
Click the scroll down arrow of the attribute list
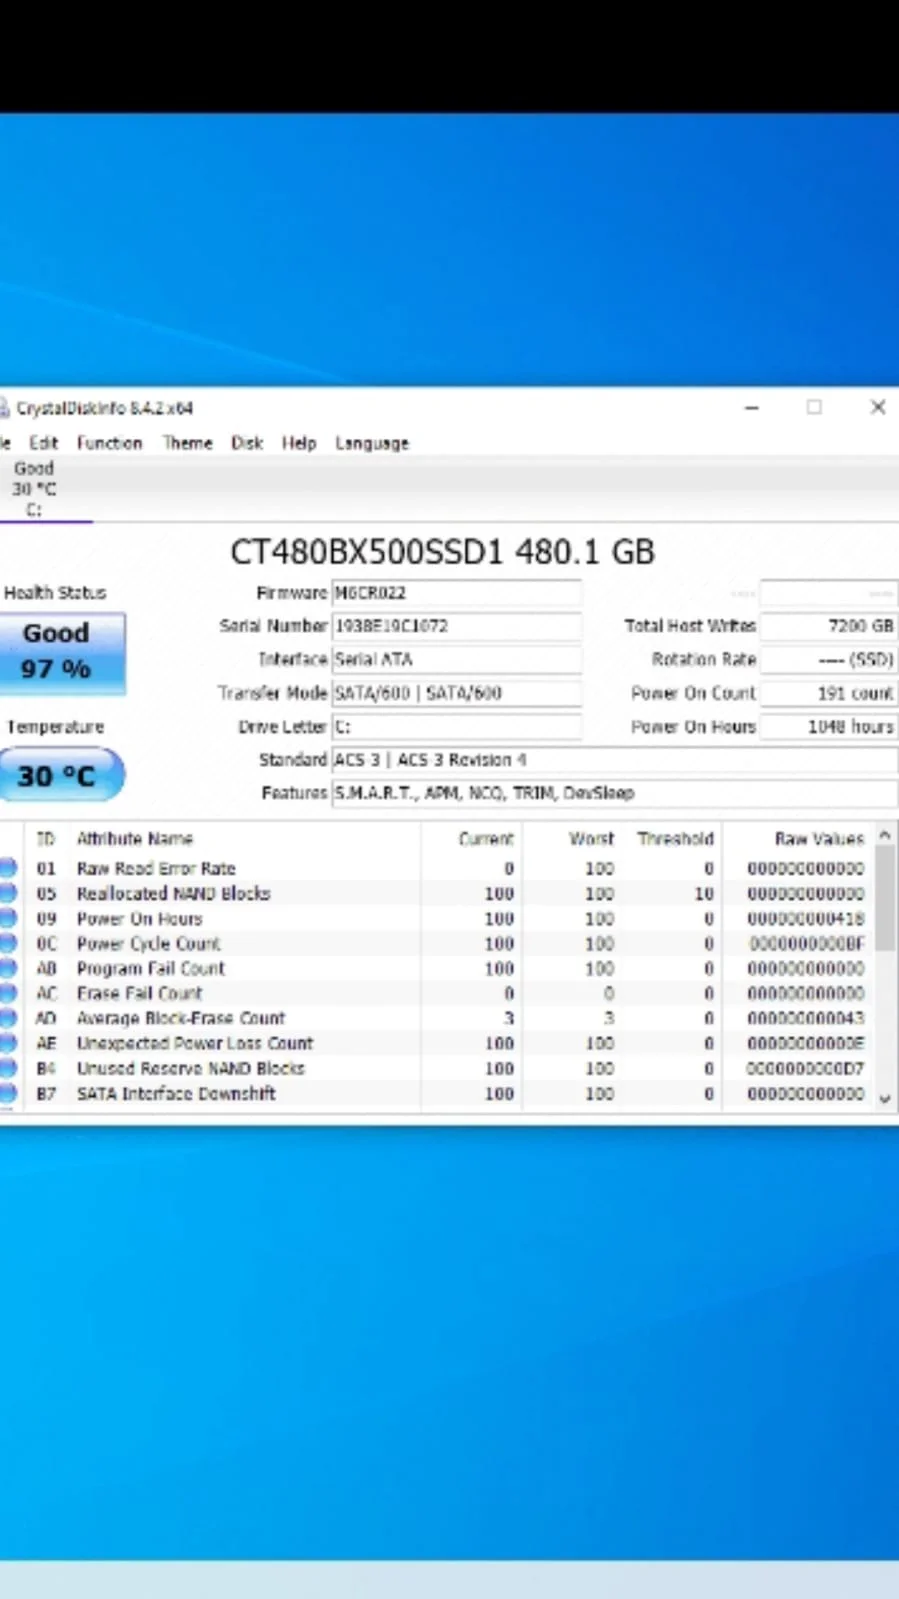(x=885, y=1098)
